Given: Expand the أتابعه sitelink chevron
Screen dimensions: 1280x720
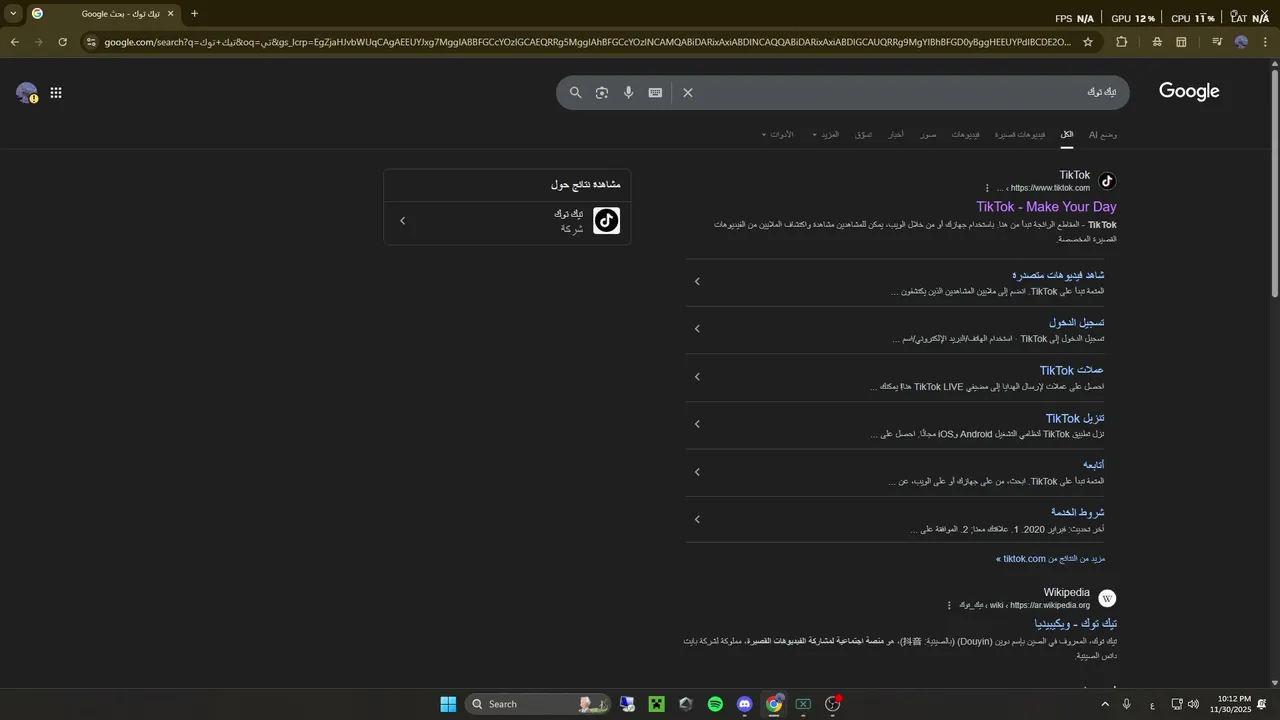Looking at the screenshot, I should click(x=698, y=472).
